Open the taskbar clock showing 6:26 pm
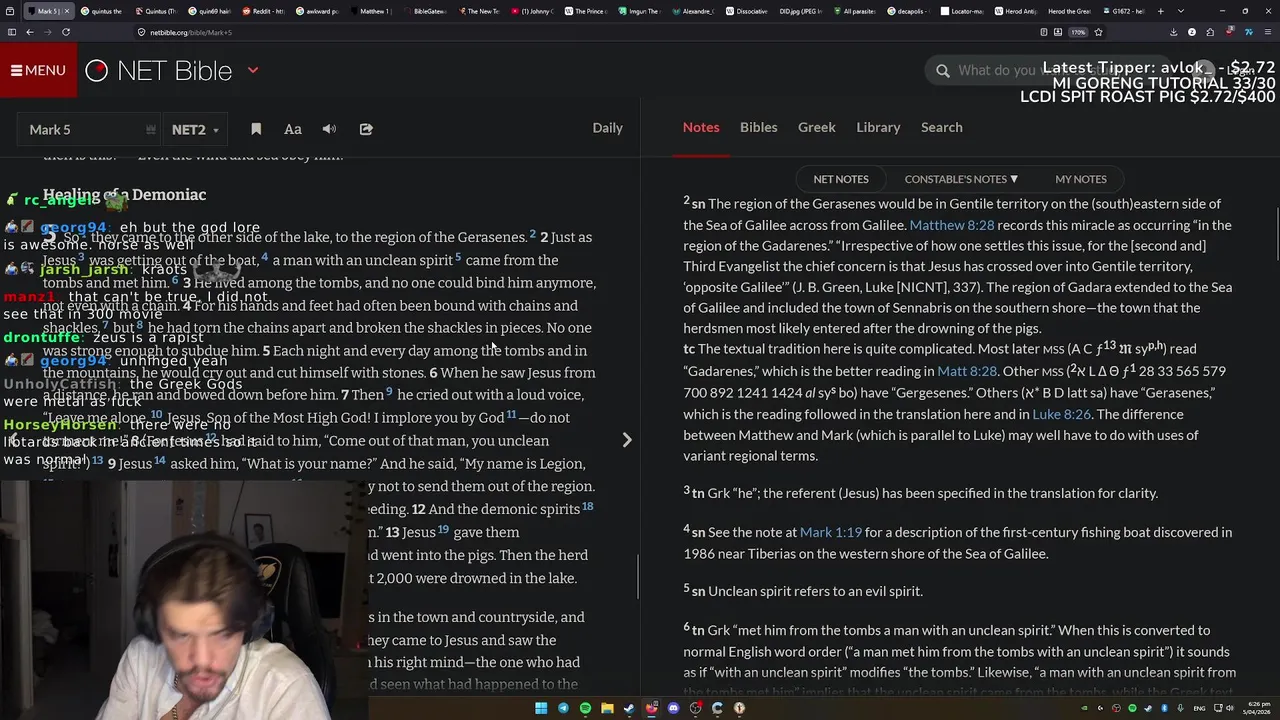Screen dimensions: 1280x720 [1258, 708]
